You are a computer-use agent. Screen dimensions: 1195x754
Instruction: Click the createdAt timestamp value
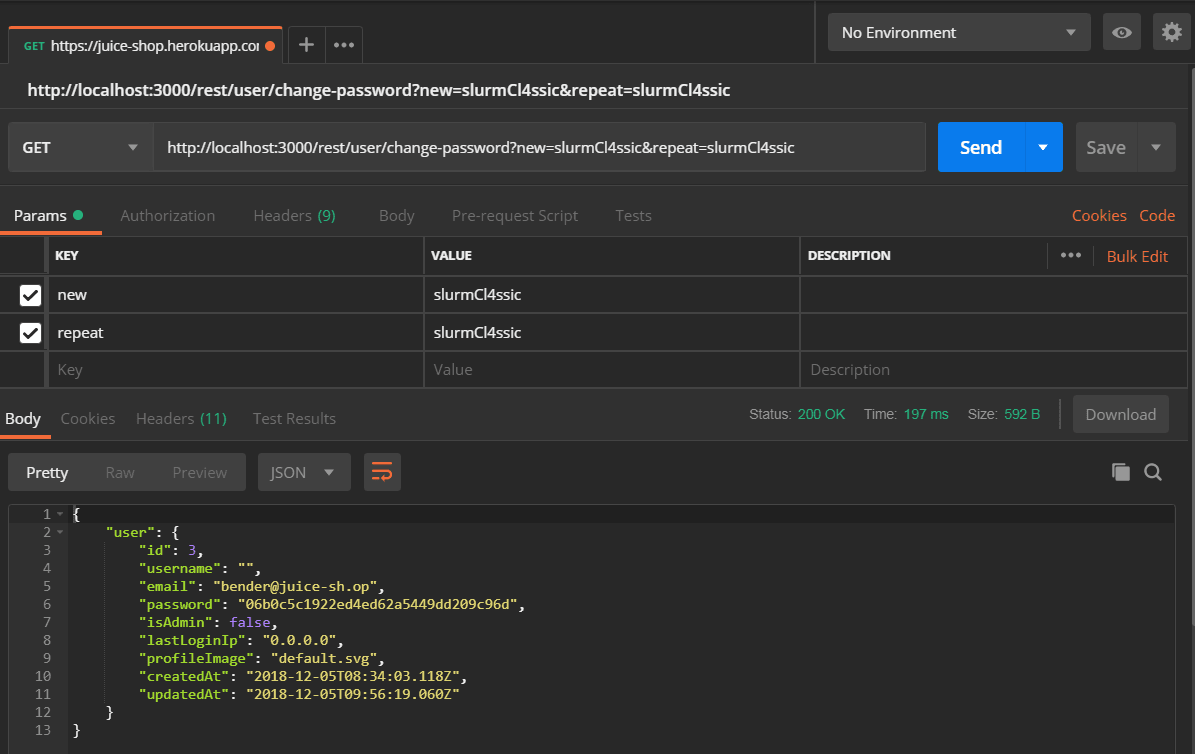click(353, 676)
